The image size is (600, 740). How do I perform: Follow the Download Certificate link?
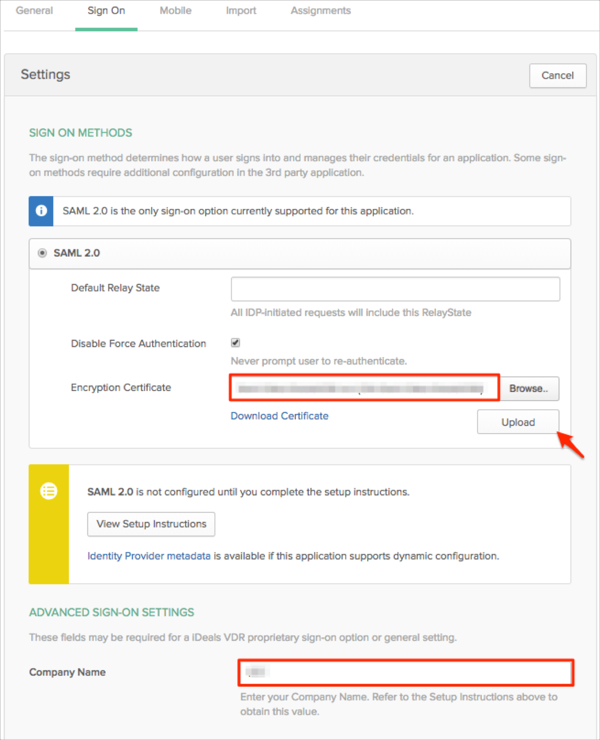point(279,416)
